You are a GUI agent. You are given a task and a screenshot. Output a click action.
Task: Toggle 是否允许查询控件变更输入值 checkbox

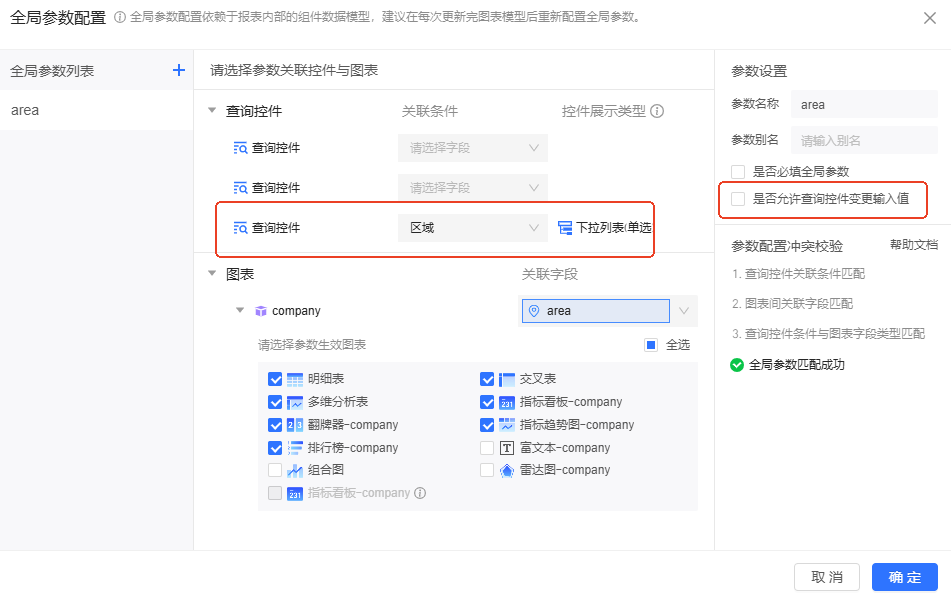[x=738, y=199]
